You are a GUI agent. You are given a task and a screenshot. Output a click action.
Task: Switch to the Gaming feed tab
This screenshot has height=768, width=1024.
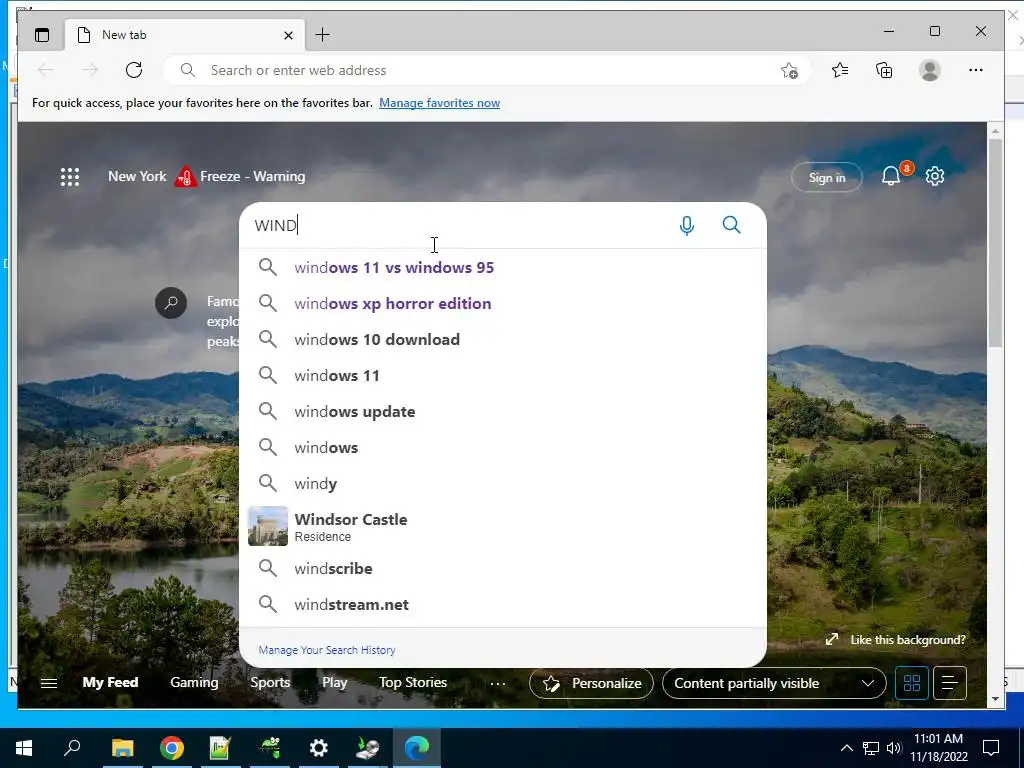194,682
